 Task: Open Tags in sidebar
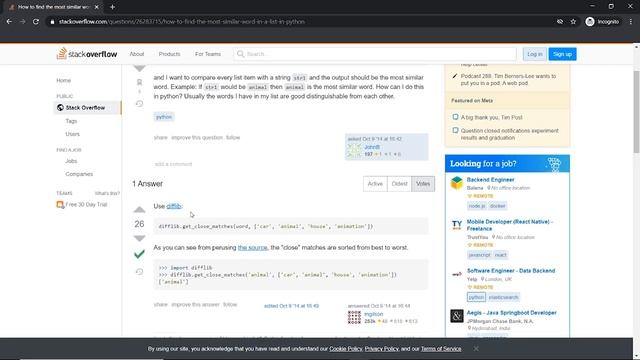click(71, 121)
